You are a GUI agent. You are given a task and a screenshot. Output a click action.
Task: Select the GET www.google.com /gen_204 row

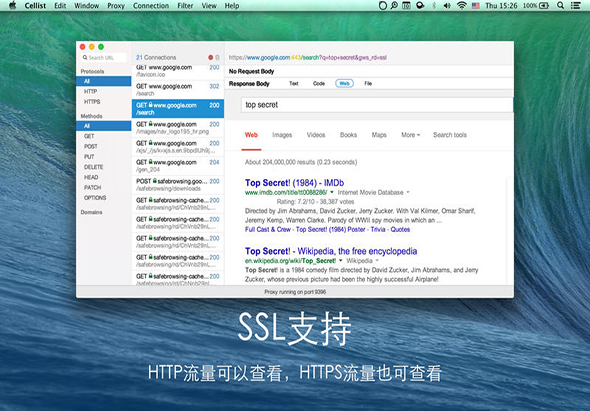tap(178, 166)
